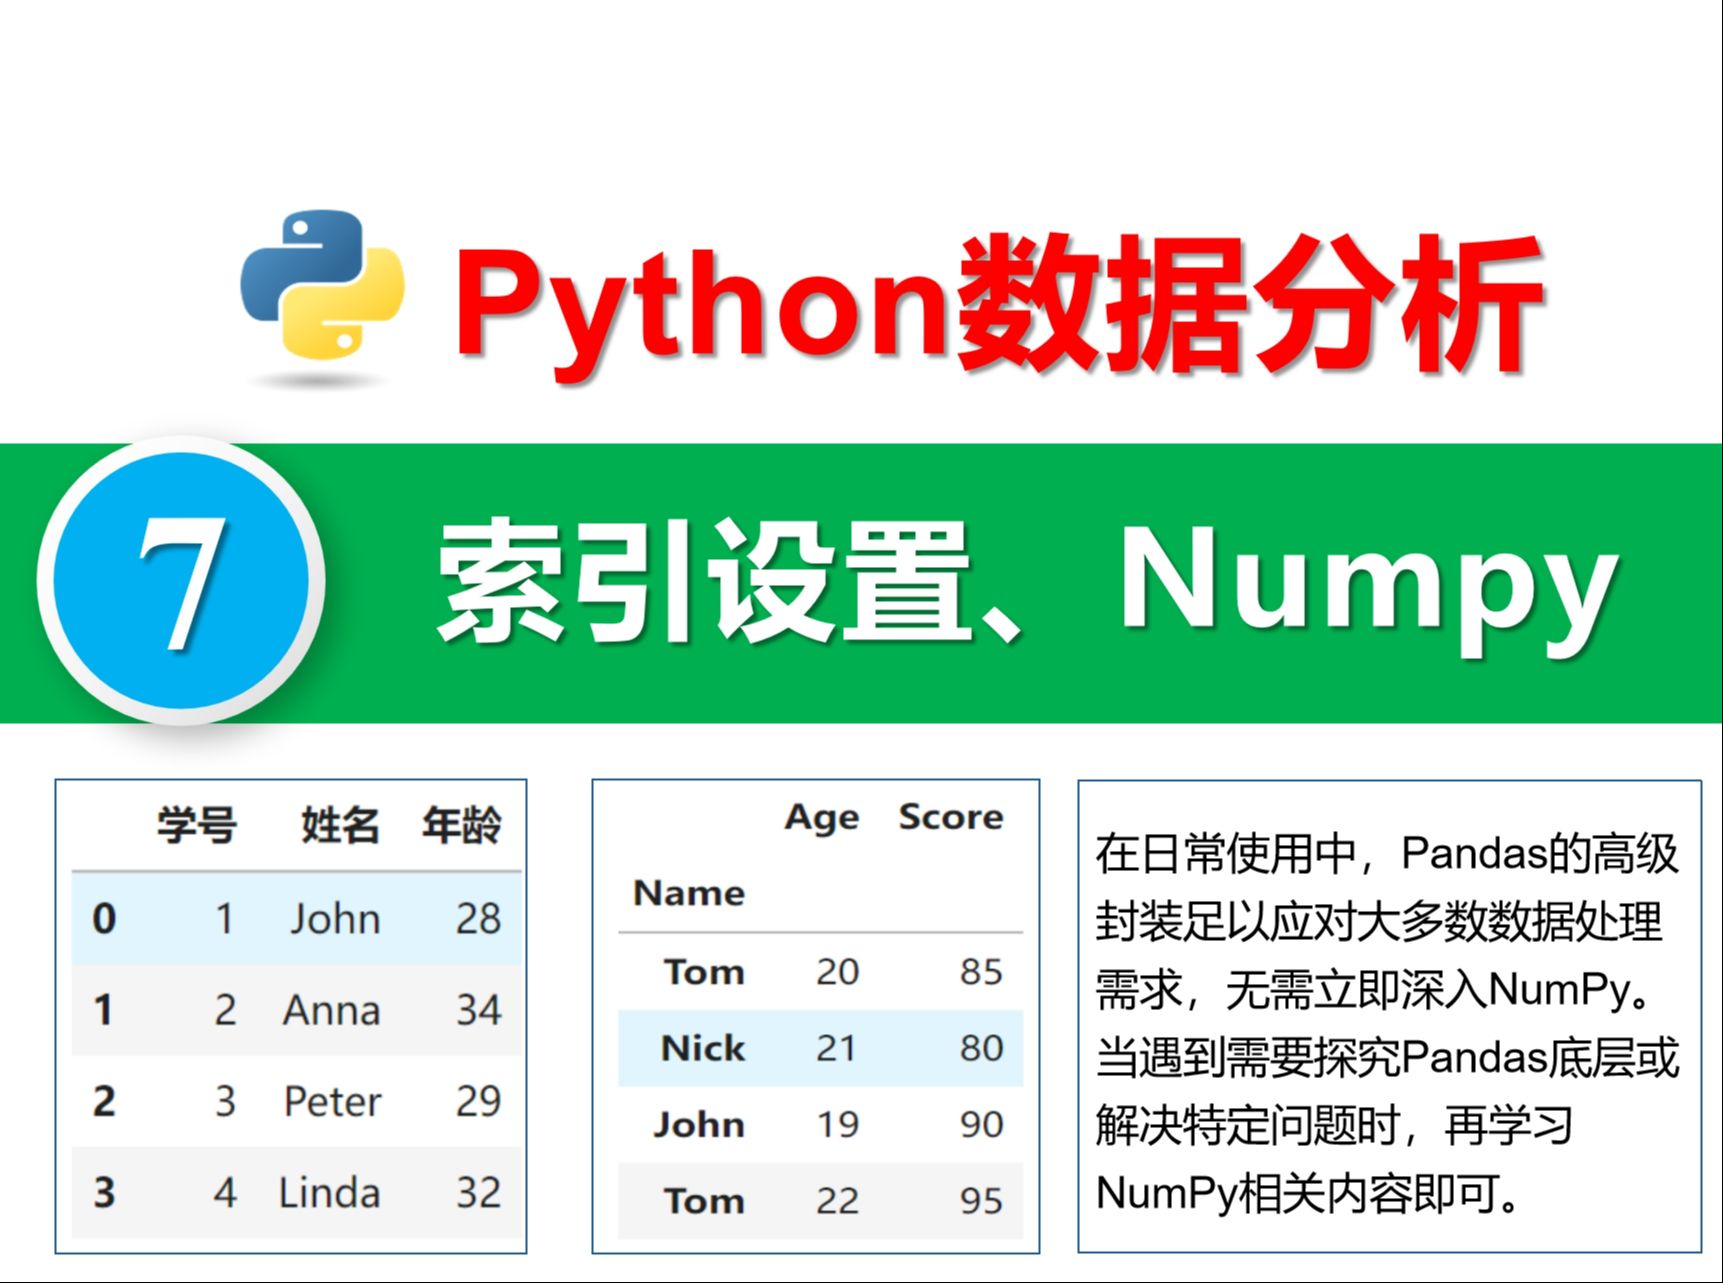Click the text line starting "在日常使用中"

(1387, 853)
